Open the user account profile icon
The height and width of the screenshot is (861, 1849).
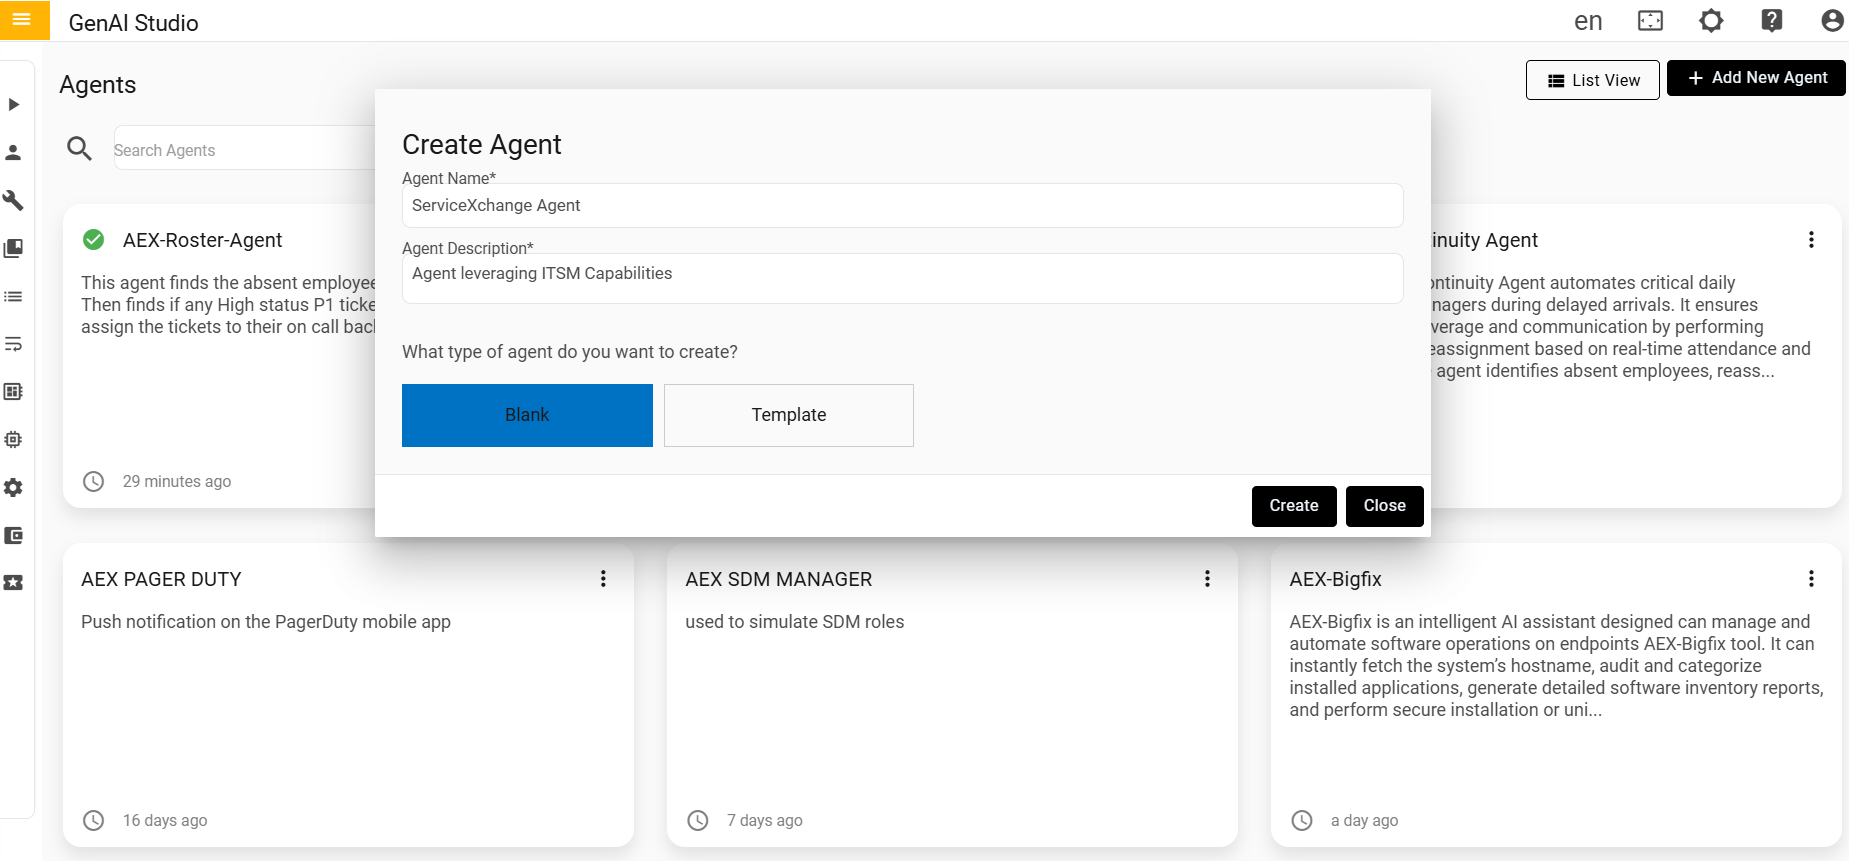[x=1832, y=21]
